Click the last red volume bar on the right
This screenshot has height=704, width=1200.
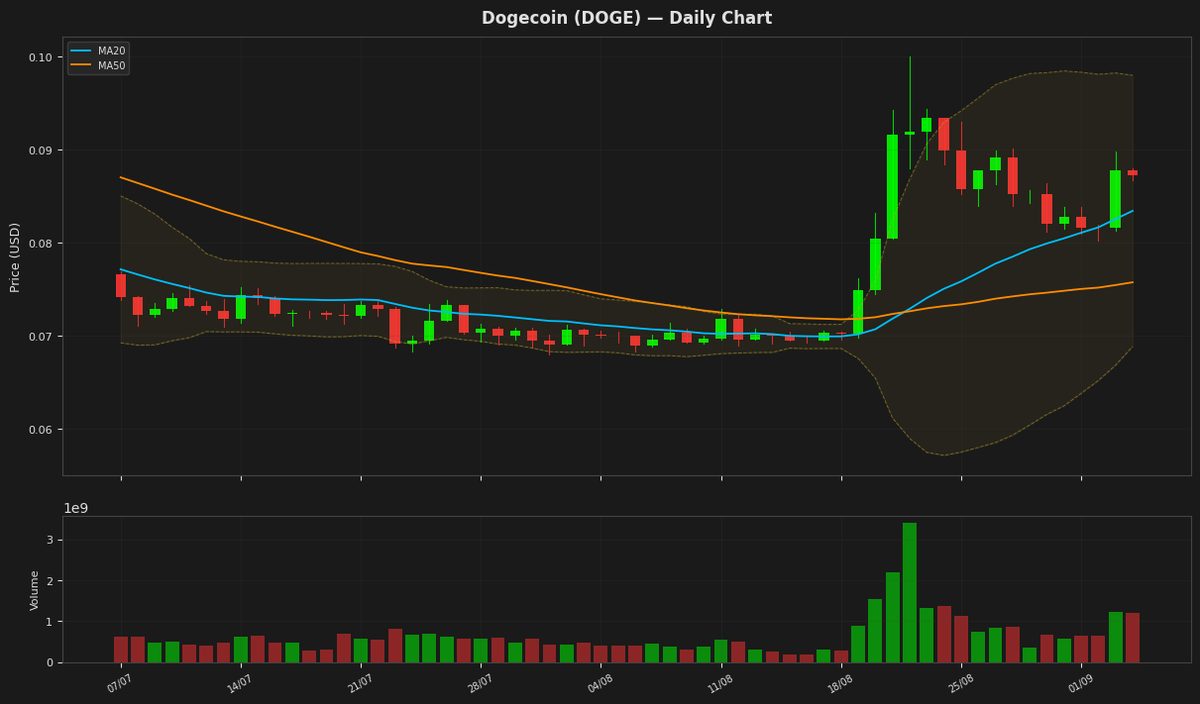pyautogui.click(x=1133, y=638)
